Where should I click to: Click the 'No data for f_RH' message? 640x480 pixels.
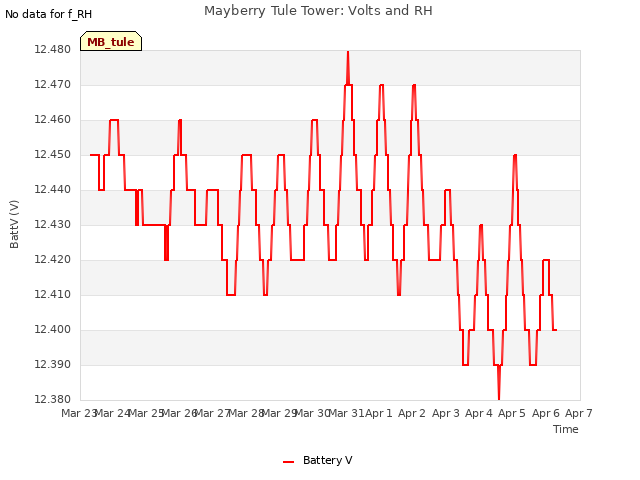coord(48,14)
